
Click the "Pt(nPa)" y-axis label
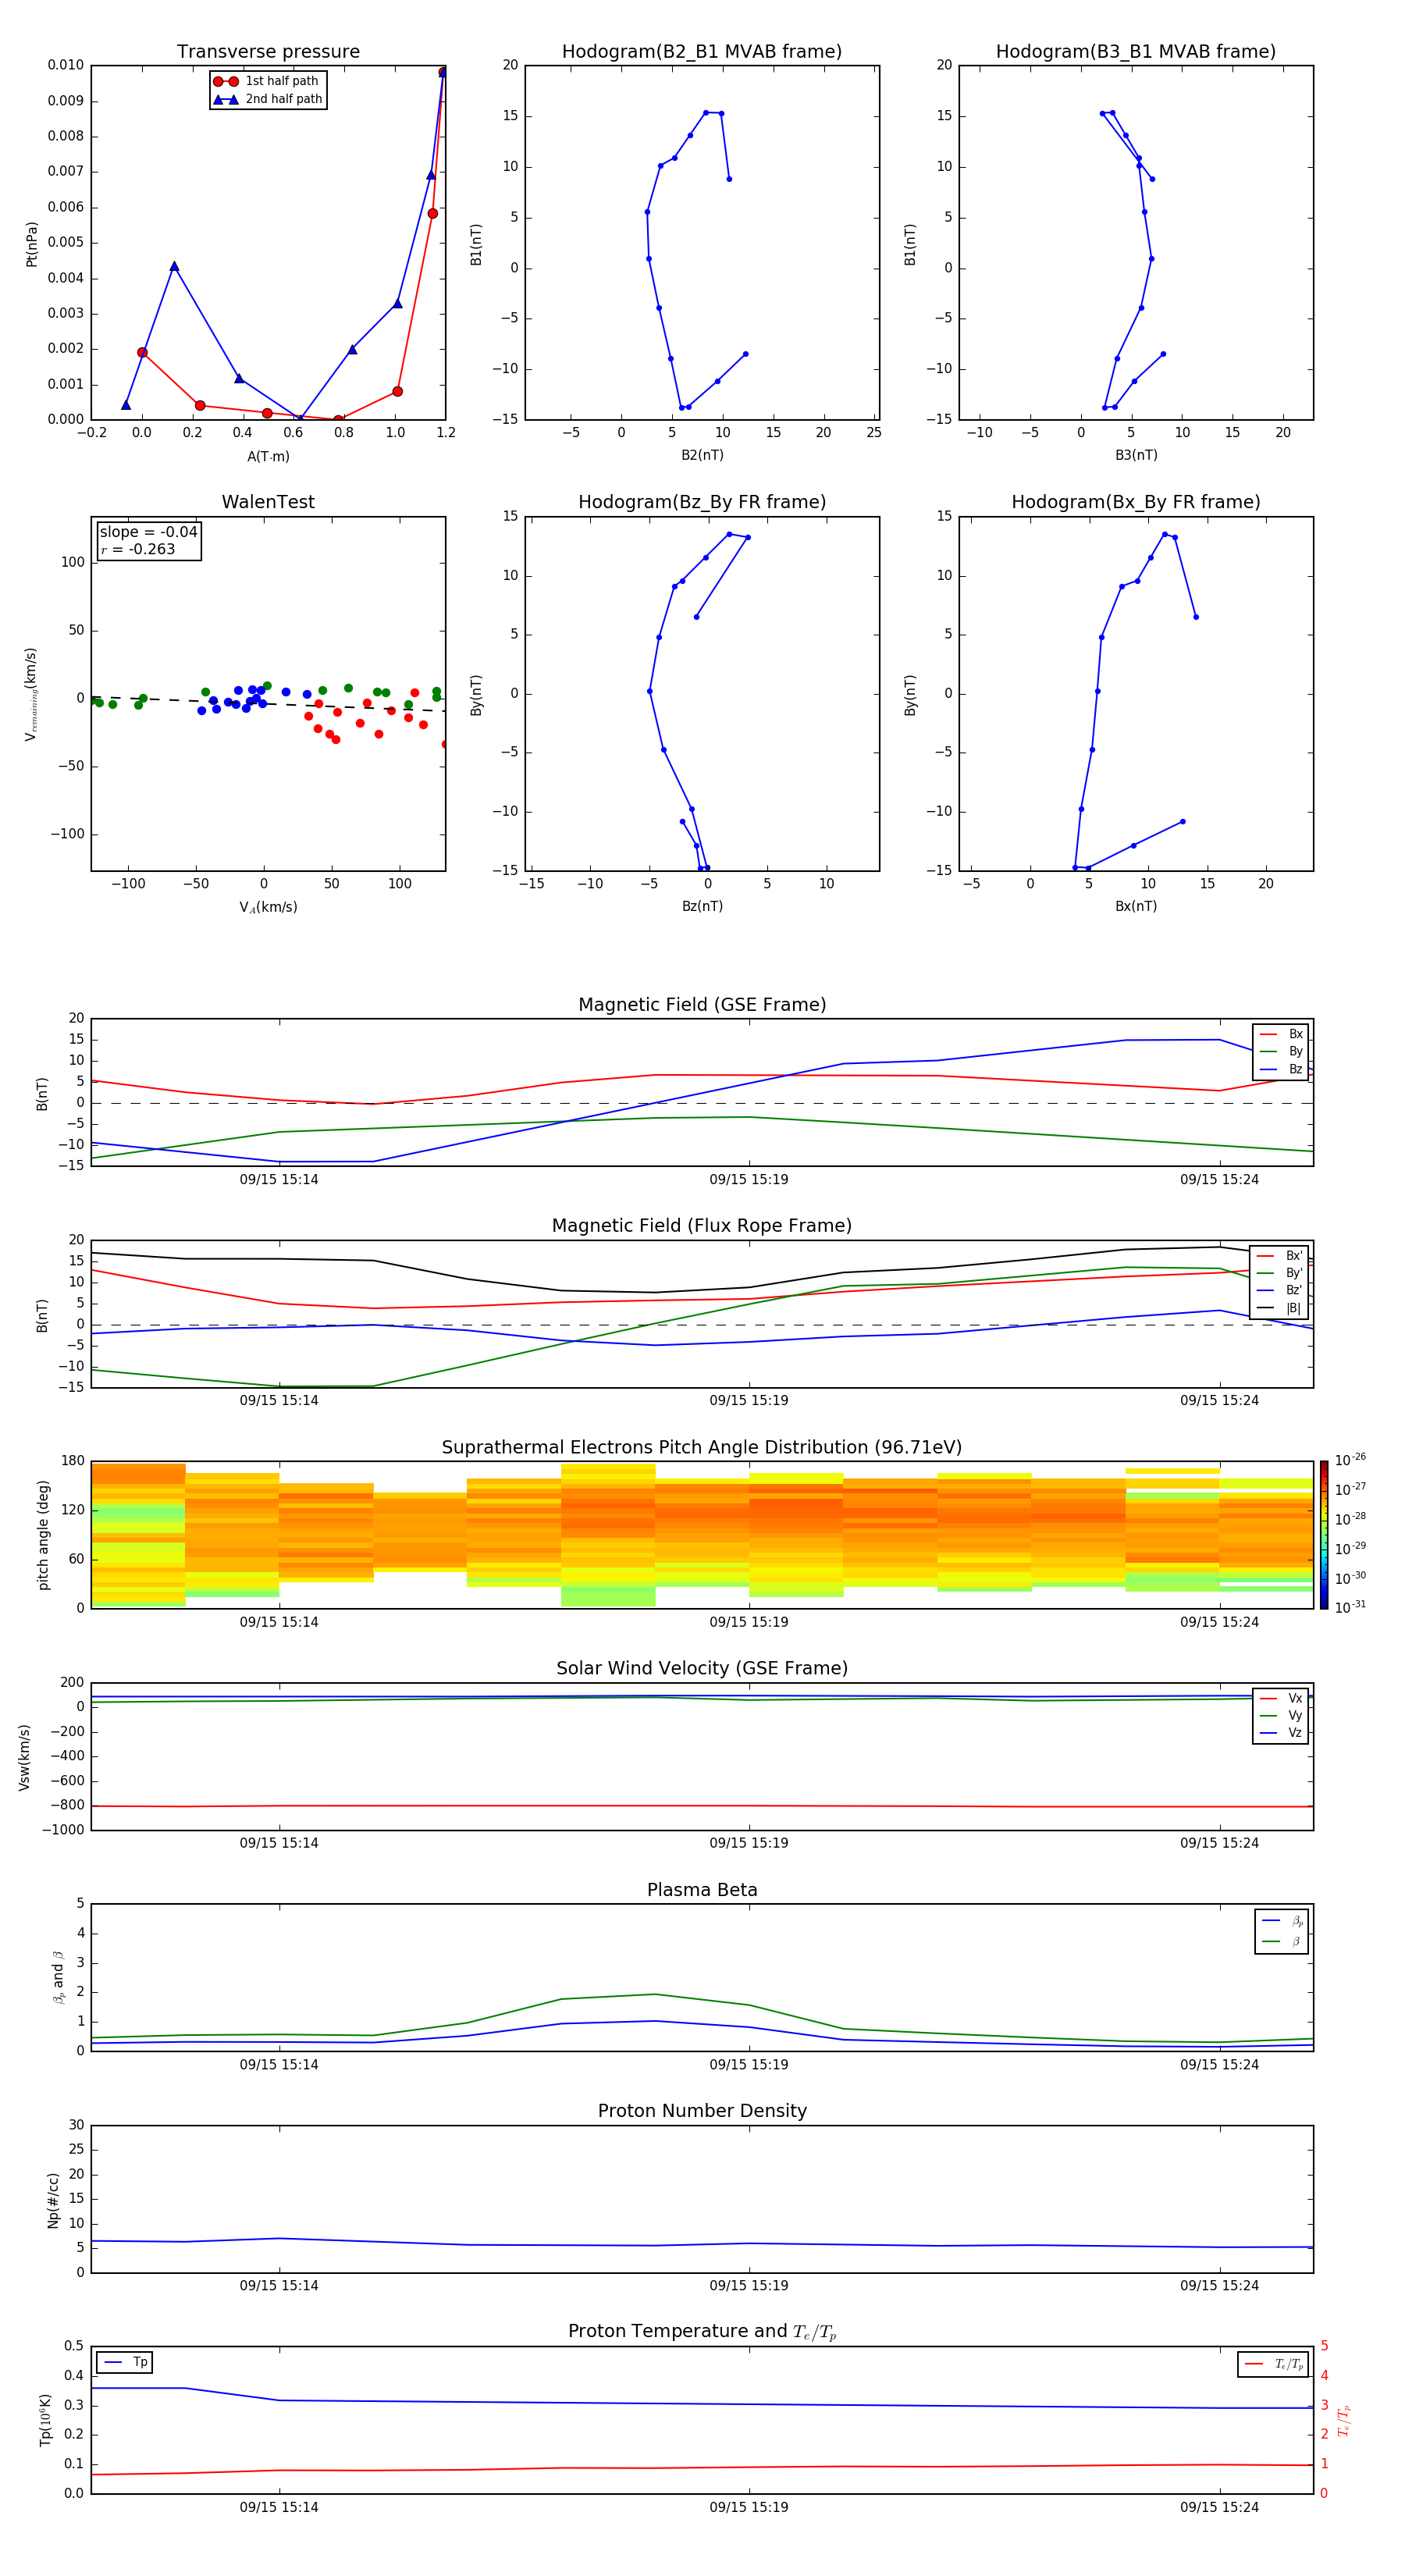point(32,244)
